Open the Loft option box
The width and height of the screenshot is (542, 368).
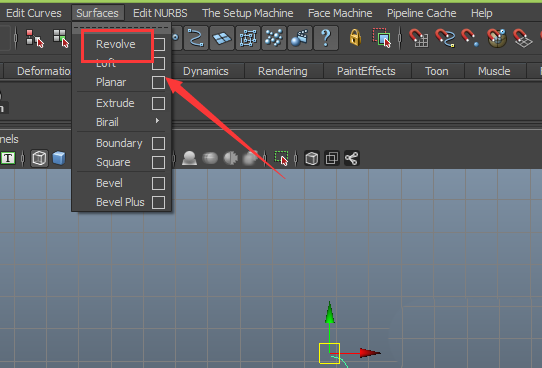[x=158, y=64]
